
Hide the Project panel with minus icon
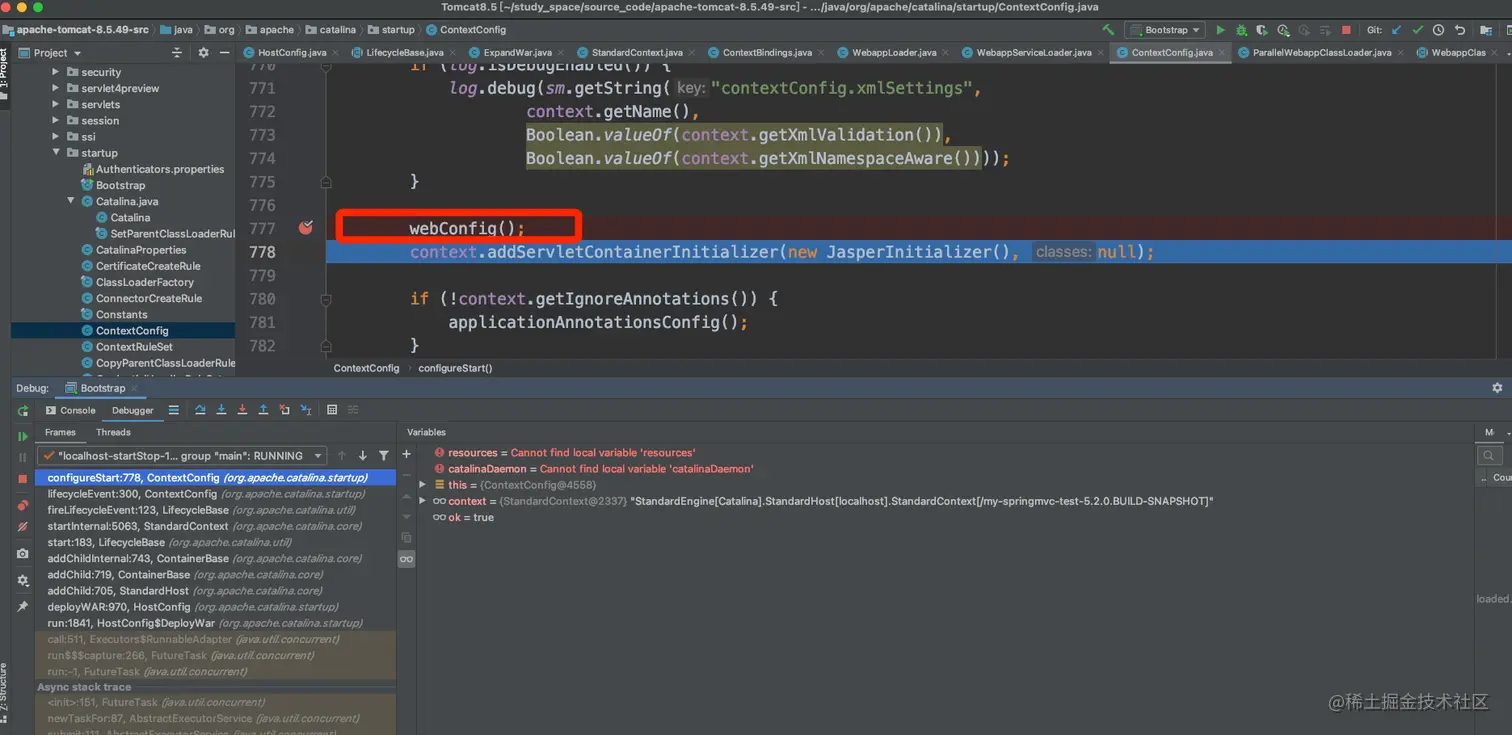tap(224, 53)
